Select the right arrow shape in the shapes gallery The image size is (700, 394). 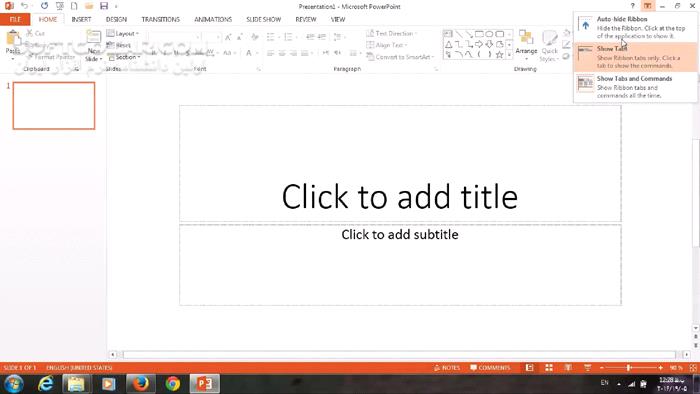click(x=479, y=44)
